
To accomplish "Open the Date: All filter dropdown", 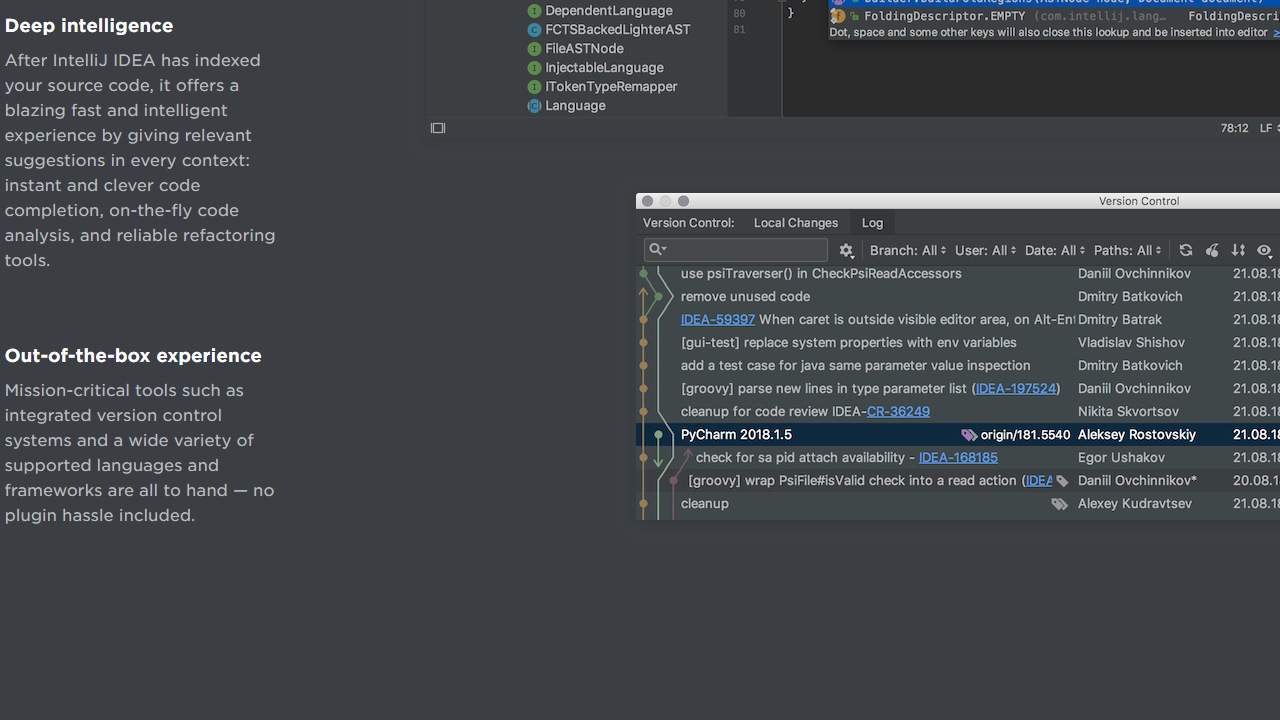I will coord(1053,250).
